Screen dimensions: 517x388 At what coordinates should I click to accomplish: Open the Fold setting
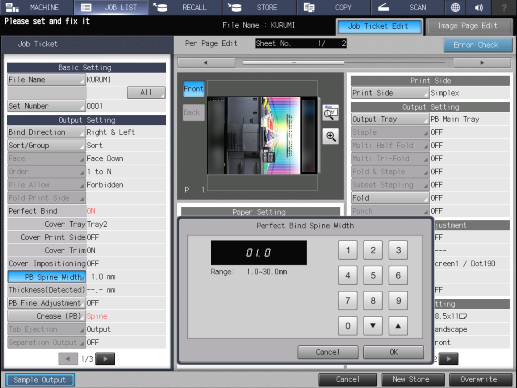pos(390,198)
